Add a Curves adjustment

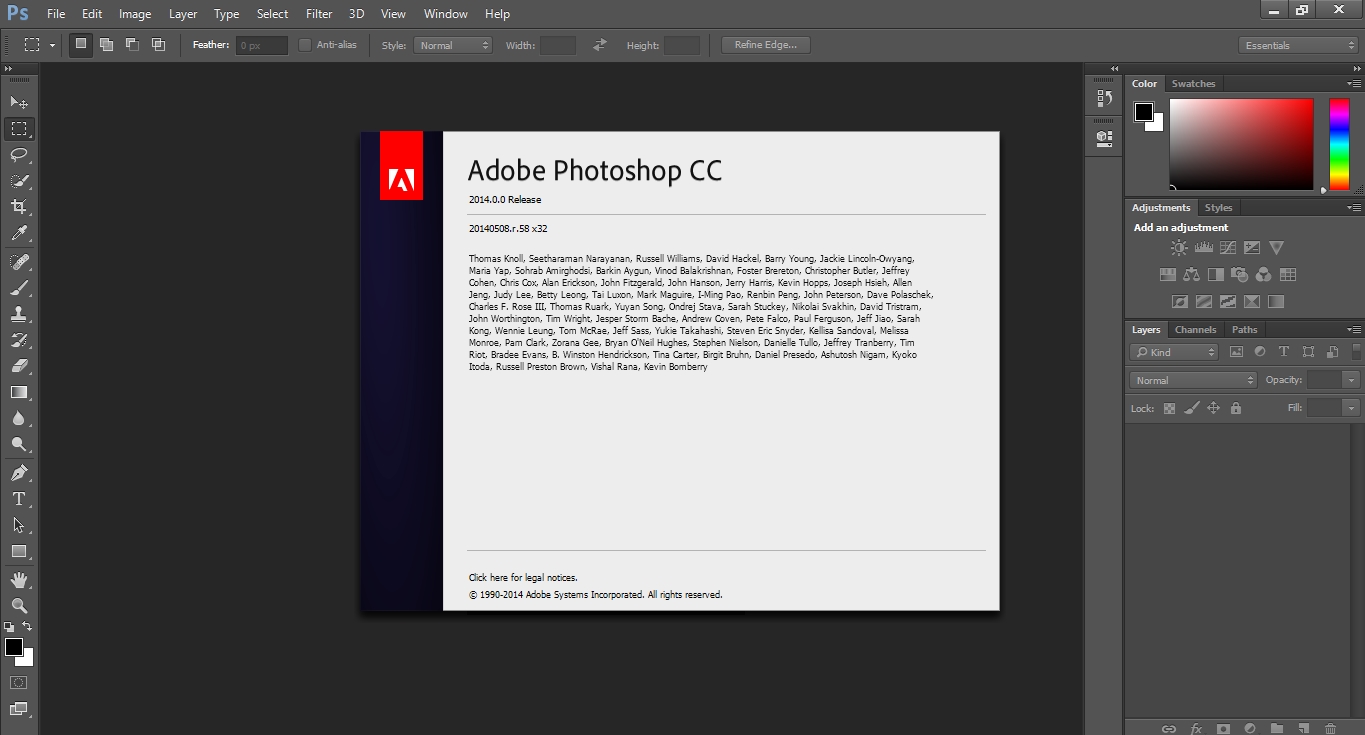[1228, 248]
